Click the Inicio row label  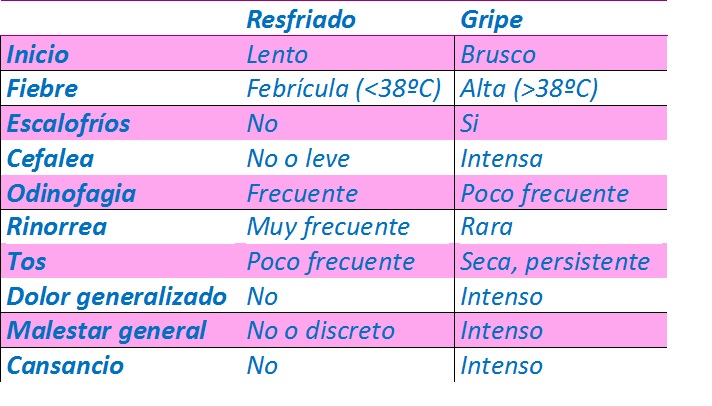pos(38,54)
